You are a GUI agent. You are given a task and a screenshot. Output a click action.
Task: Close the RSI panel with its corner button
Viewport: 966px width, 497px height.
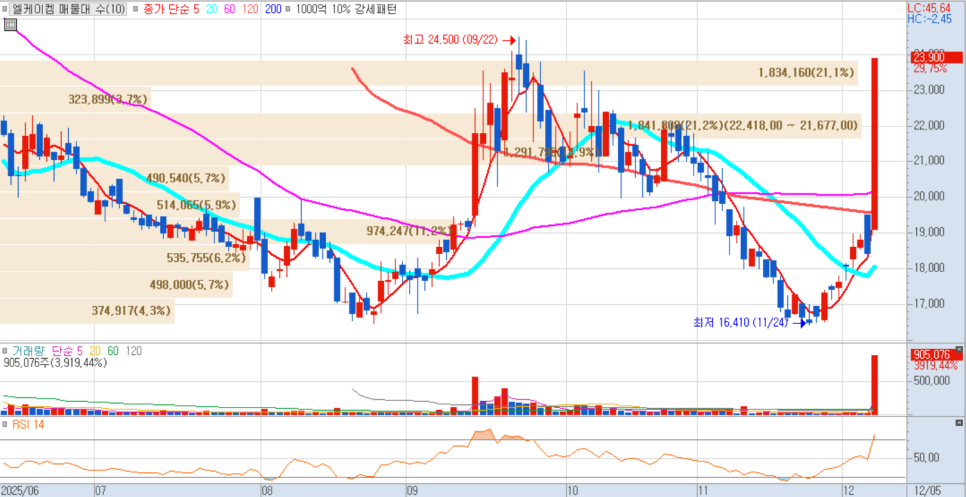pyautogui.click(x=958, y=423)
